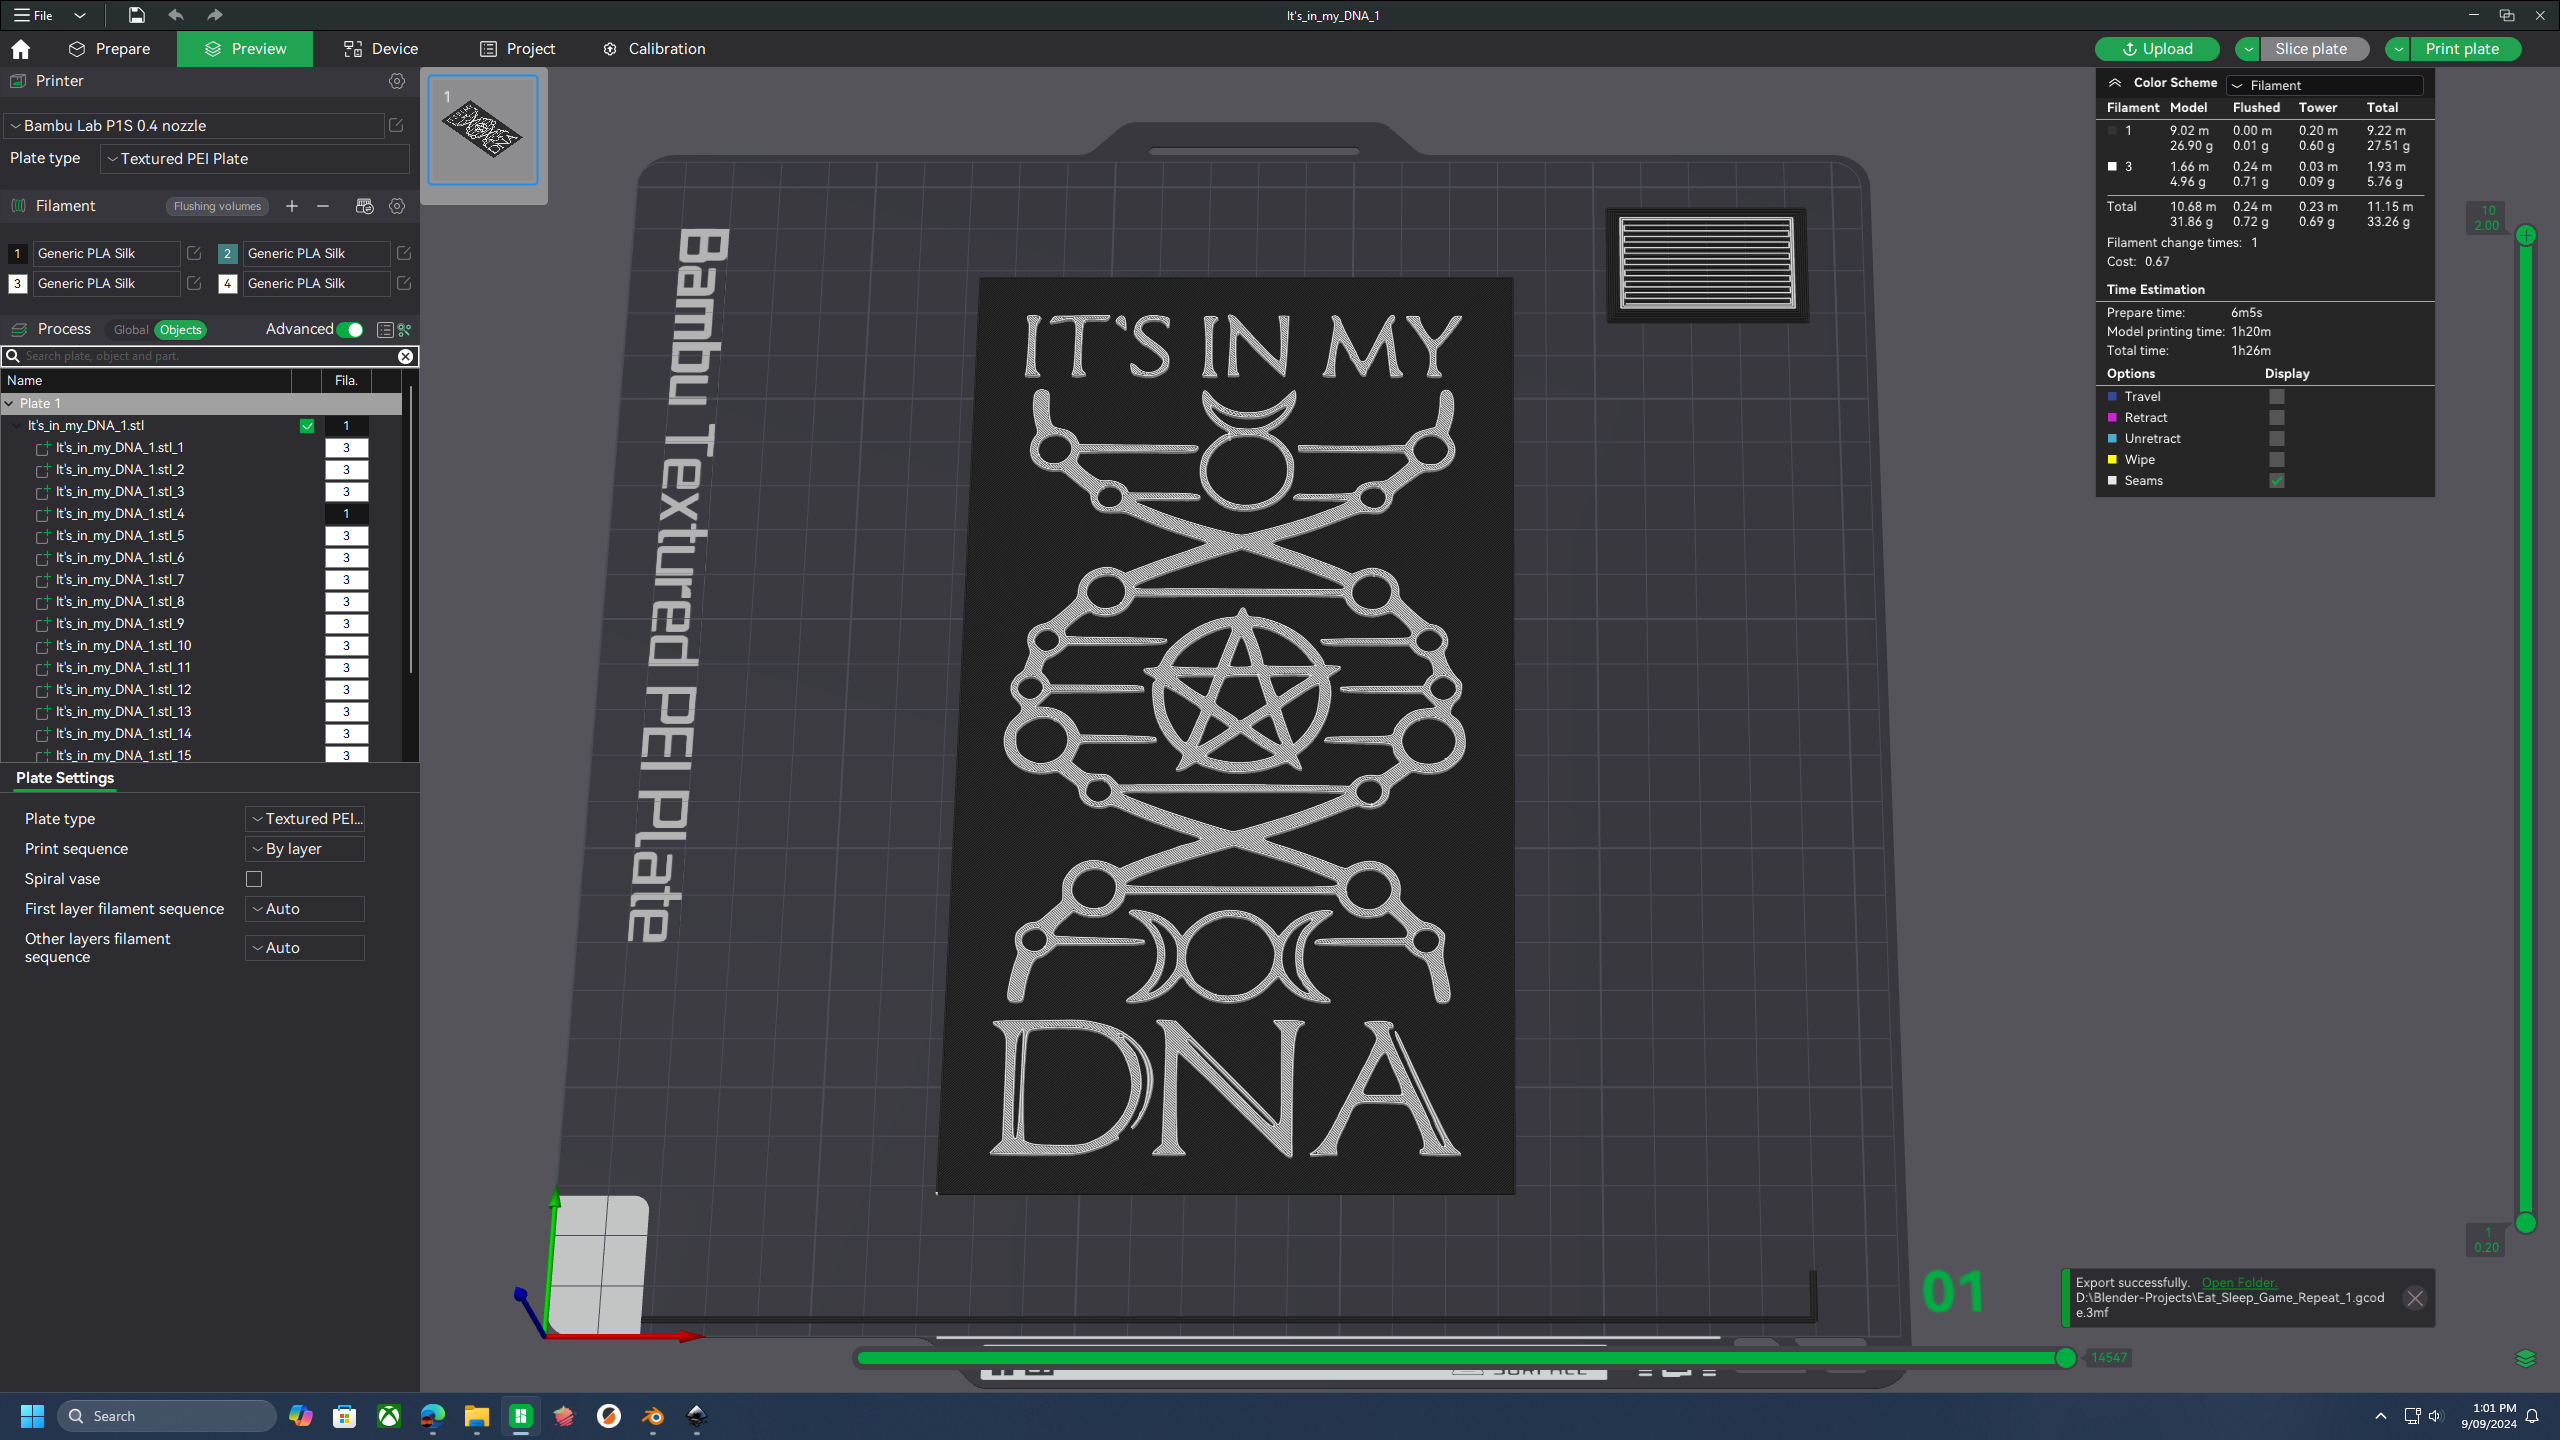Enable Wipe display checkbox
Screen dimensions: 2560x1440
[x=2277, y=460]
